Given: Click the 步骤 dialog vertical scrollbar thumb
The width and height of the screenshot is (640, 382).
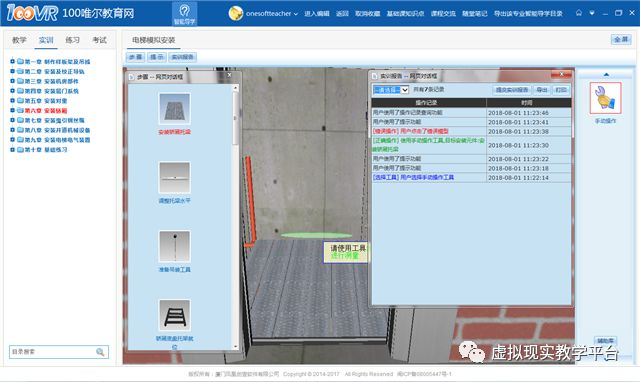Looking at the screenshot, I should coord(236,118).
